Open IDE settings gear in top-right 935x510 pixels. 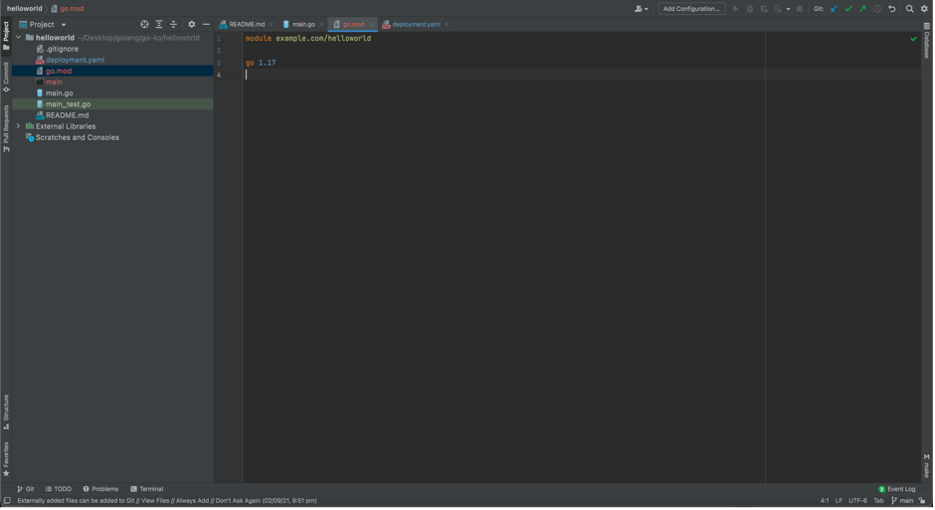924,9
